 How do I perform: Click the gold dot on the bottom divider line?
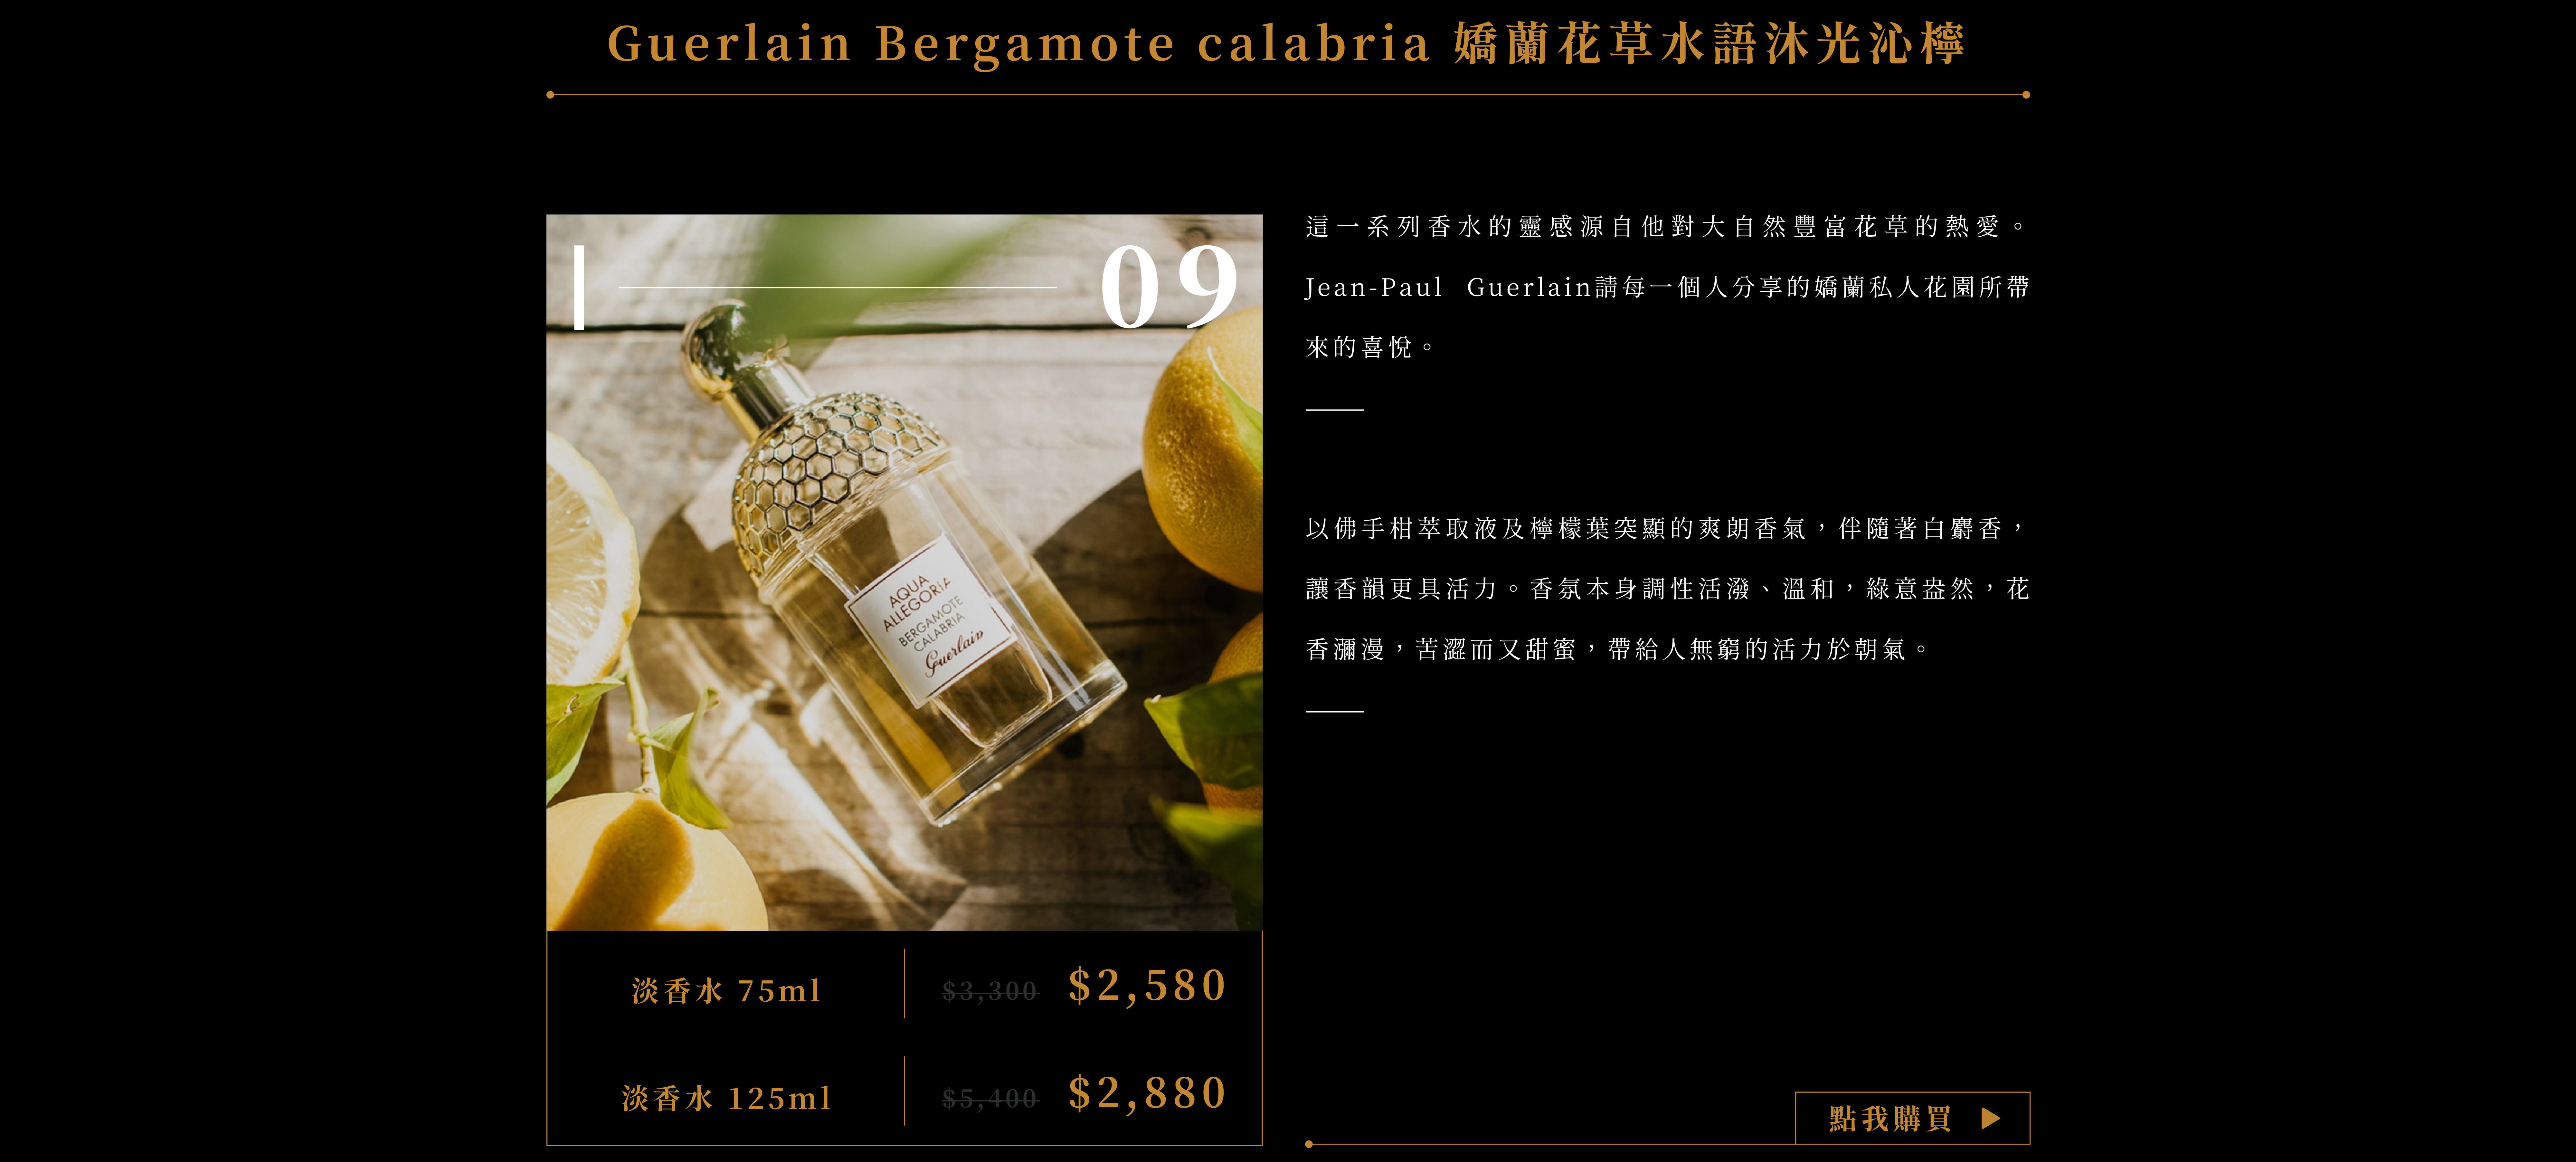pos(1309,1144)
